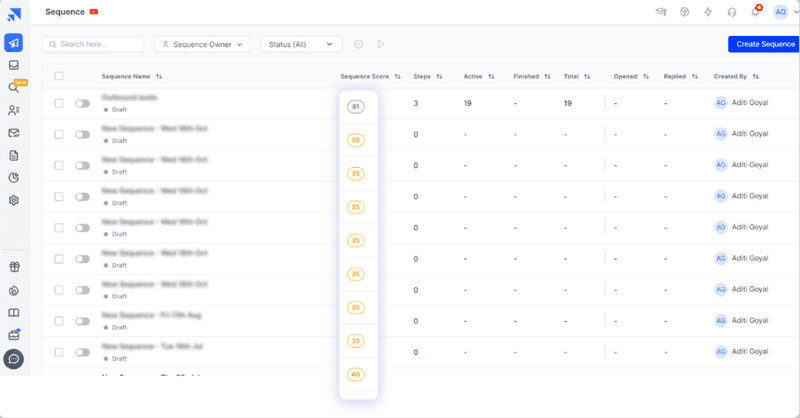Open the reports pie chart sidebar icon

click(x=14, y=178)
